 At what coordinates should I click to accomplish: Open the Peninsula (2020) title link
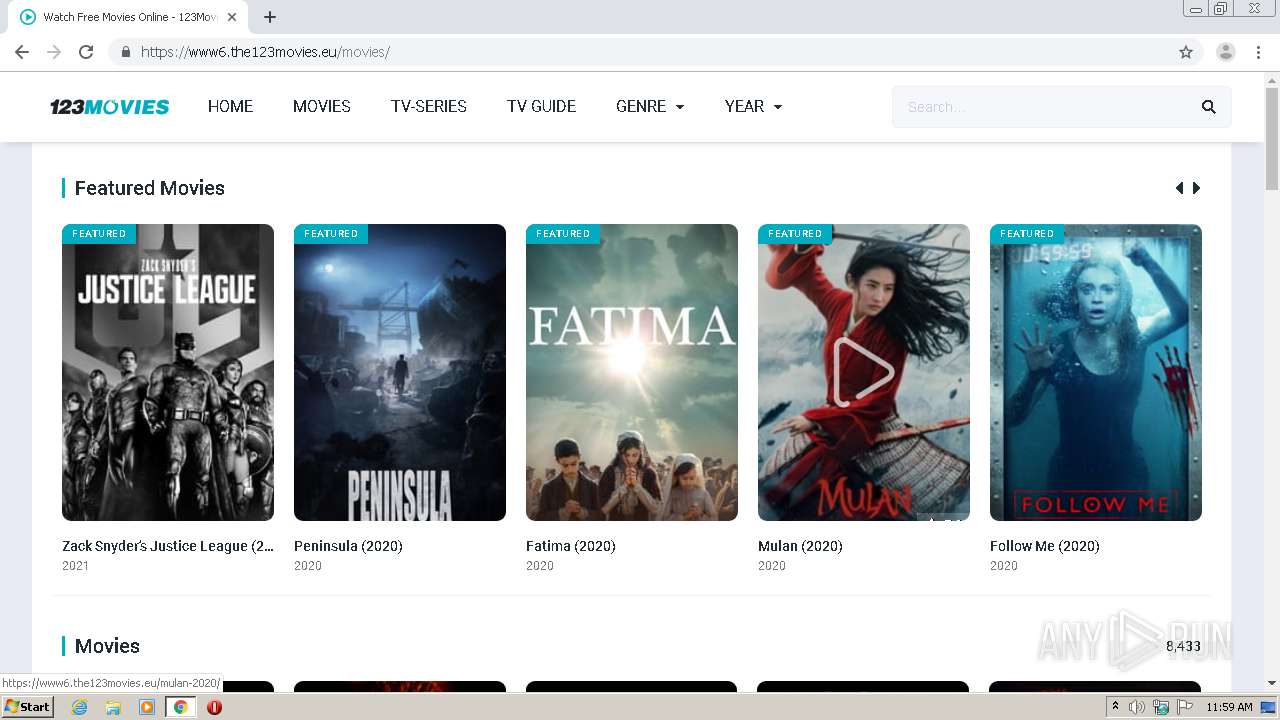click(348, 546)
